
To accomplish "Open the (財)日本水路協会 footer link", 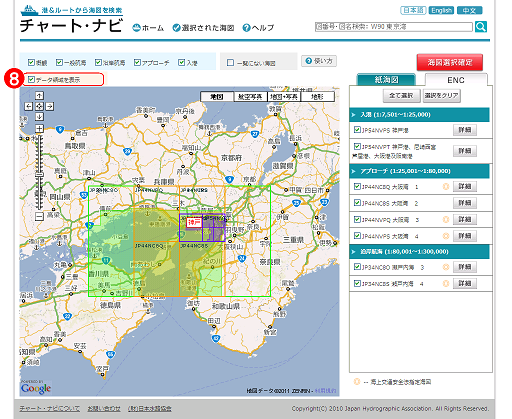I will coord(150,409).
